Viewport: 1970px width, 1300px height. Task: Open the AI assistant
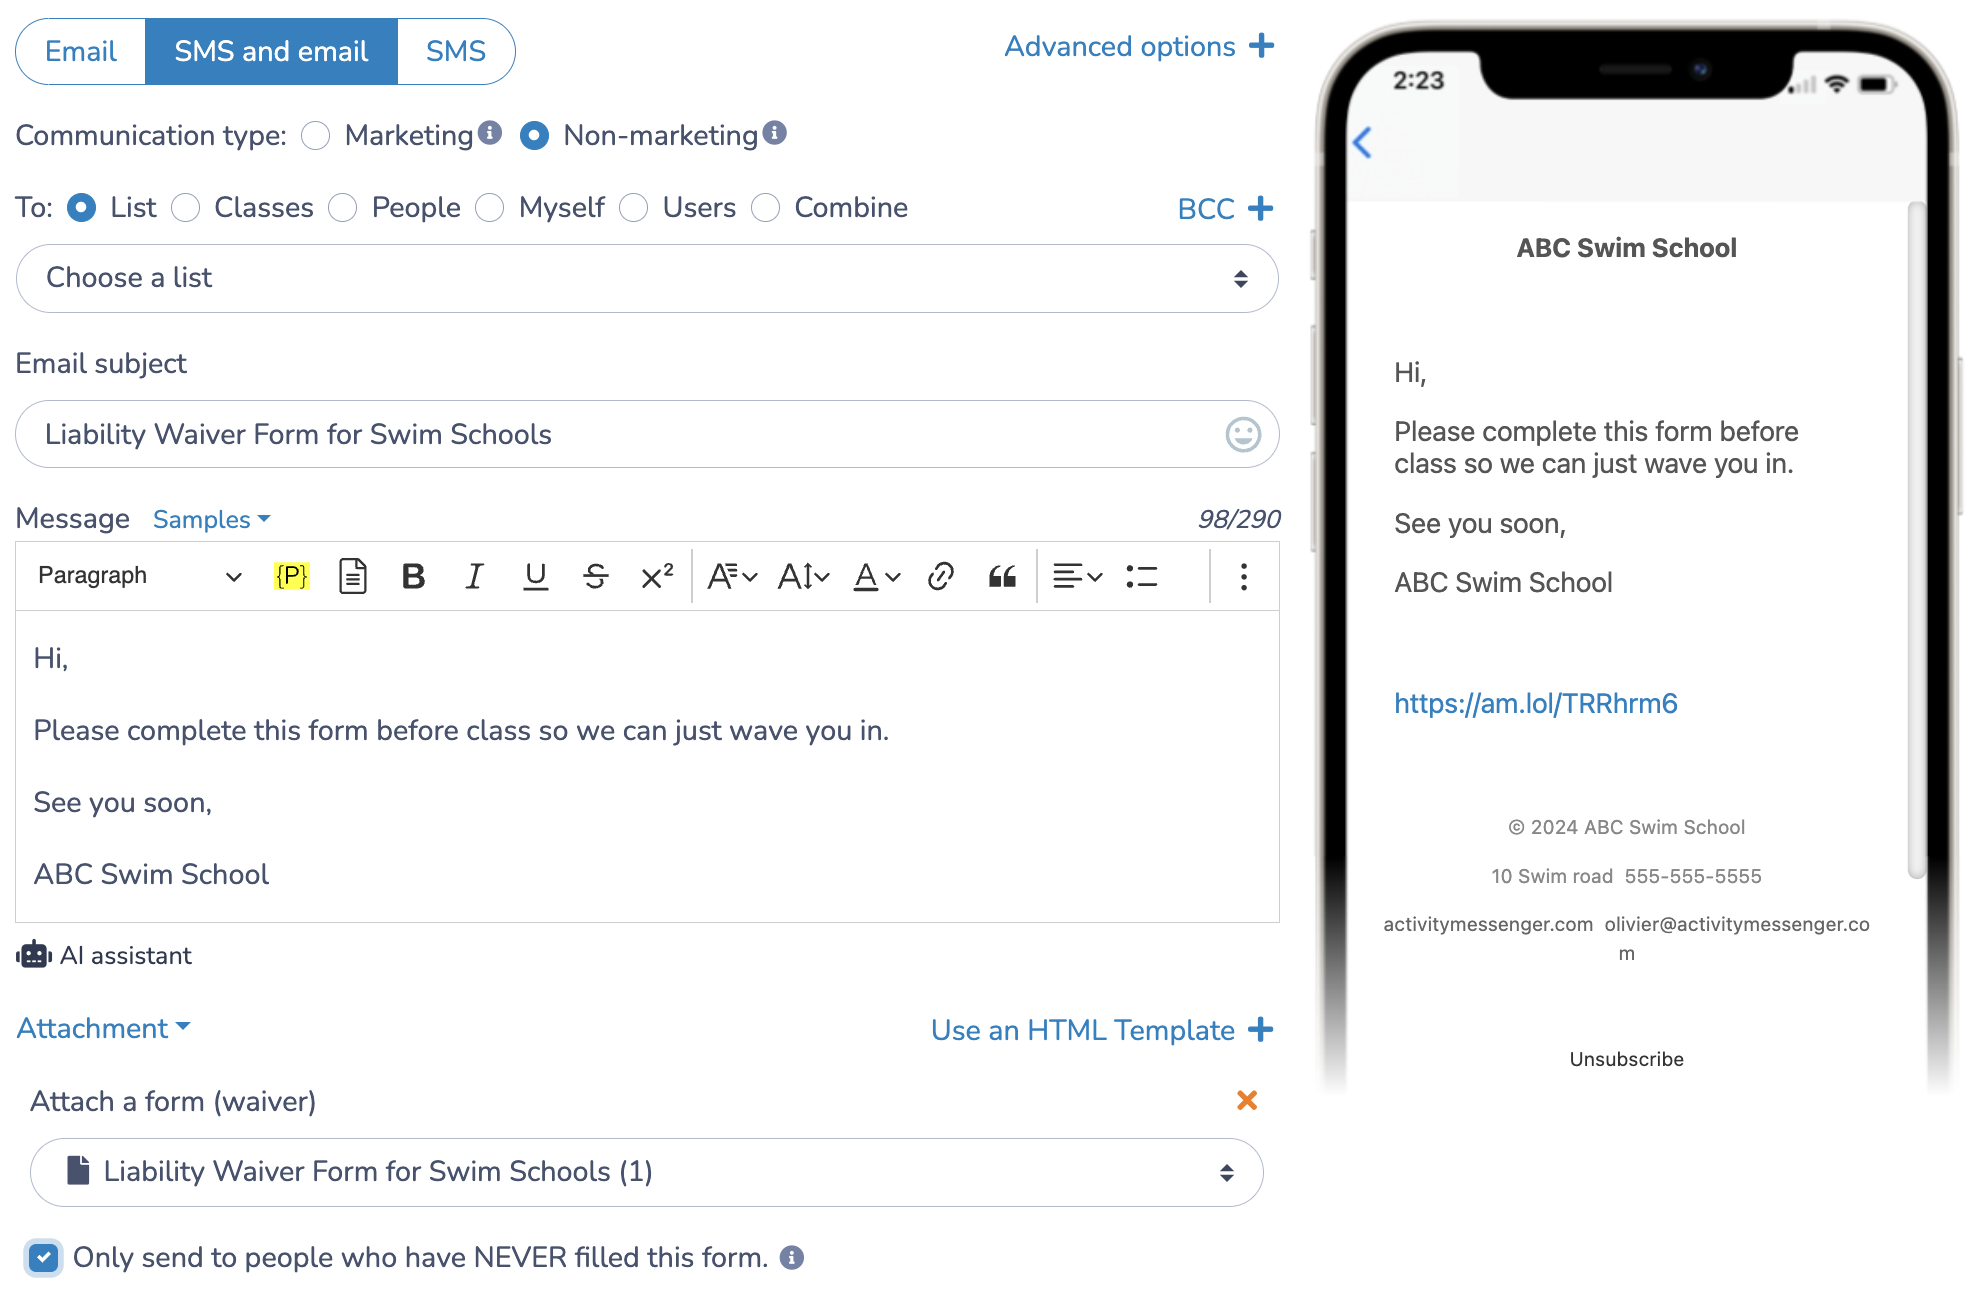click(125, 955)
